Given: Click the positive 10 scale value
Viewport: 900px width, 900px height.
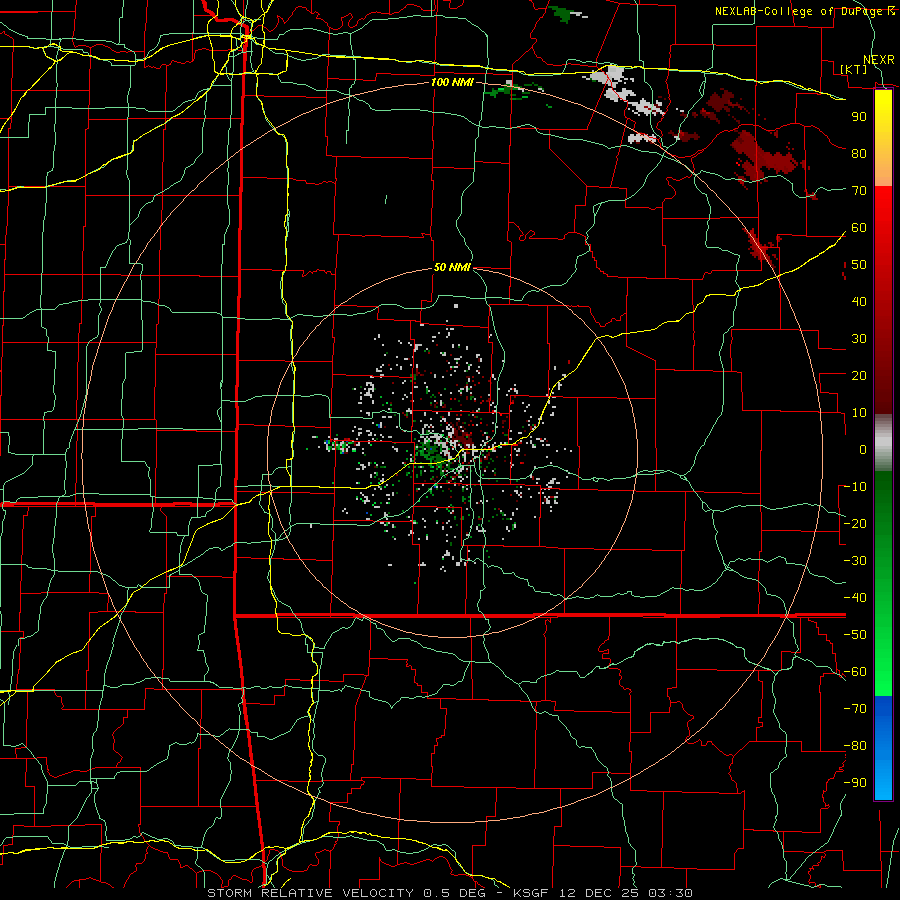Looking at the screenshot, I should [x=859, y=413].
